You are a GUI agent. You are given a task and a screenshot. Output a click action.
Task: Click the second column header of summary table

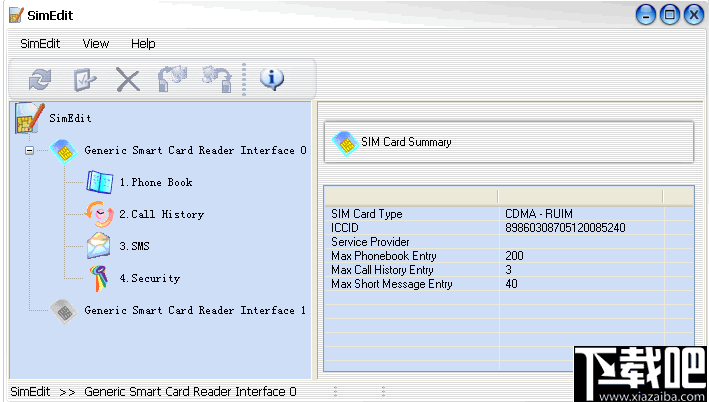(x=580, y=196)
